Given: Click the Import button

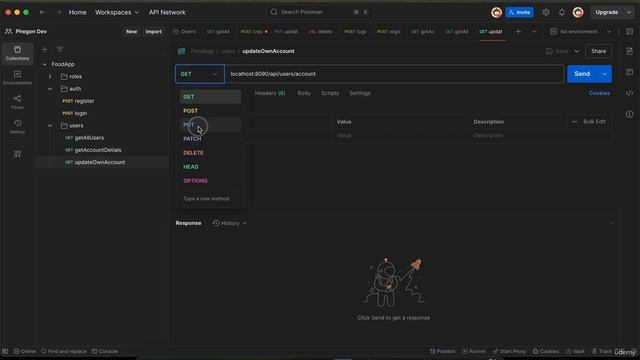Looking at the screenshot, I should (x=153, y=31).
